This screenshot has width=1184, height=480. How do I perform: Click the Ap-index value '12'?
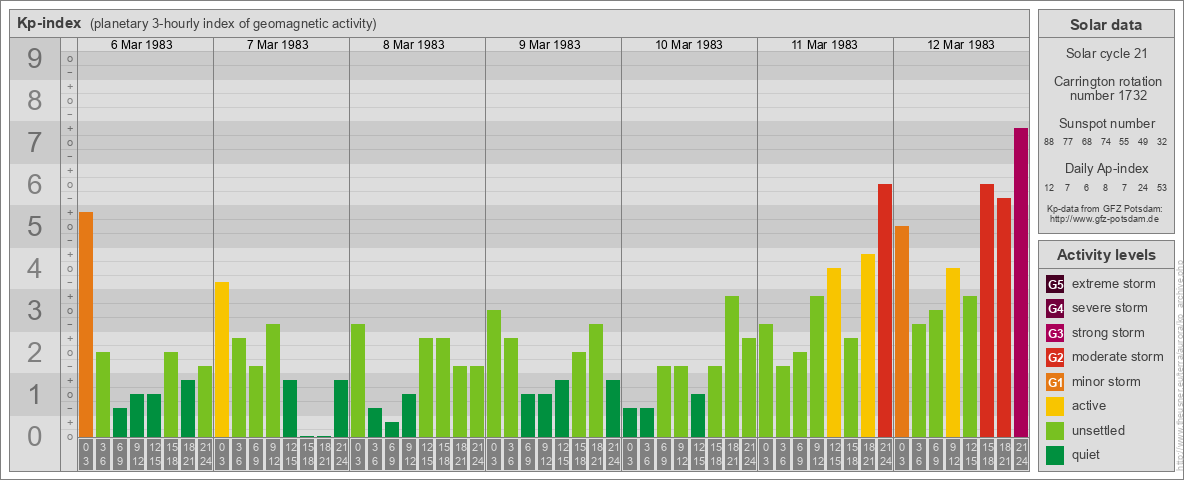click(x=1049, y=187)
